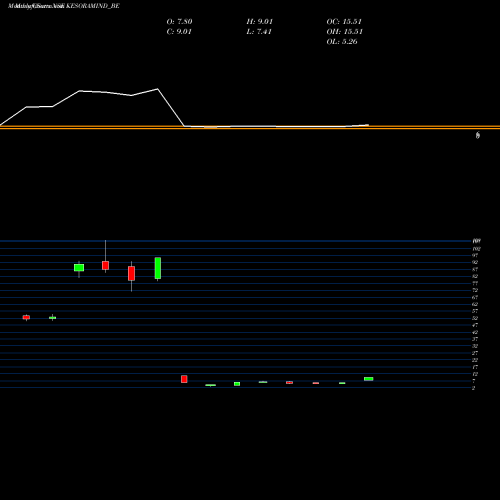Click the 62 price axis label
Image resolution: width=500 pixels, height=500 pixels.
pyautogui.click(x=475, y=304)
